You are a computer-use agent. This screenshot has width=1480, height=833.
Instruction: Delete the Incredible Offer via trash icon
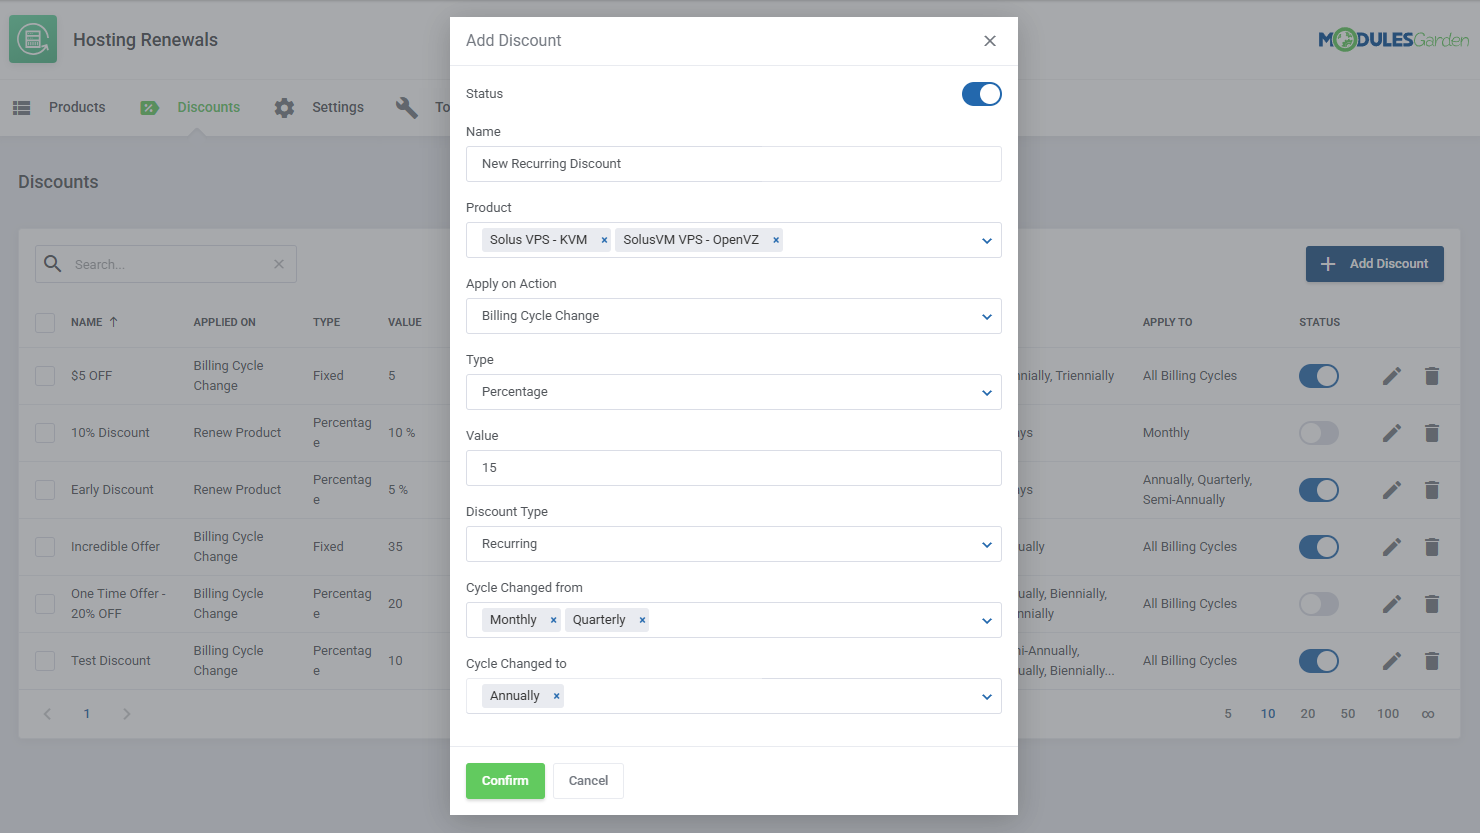(x=1432, y=547)
